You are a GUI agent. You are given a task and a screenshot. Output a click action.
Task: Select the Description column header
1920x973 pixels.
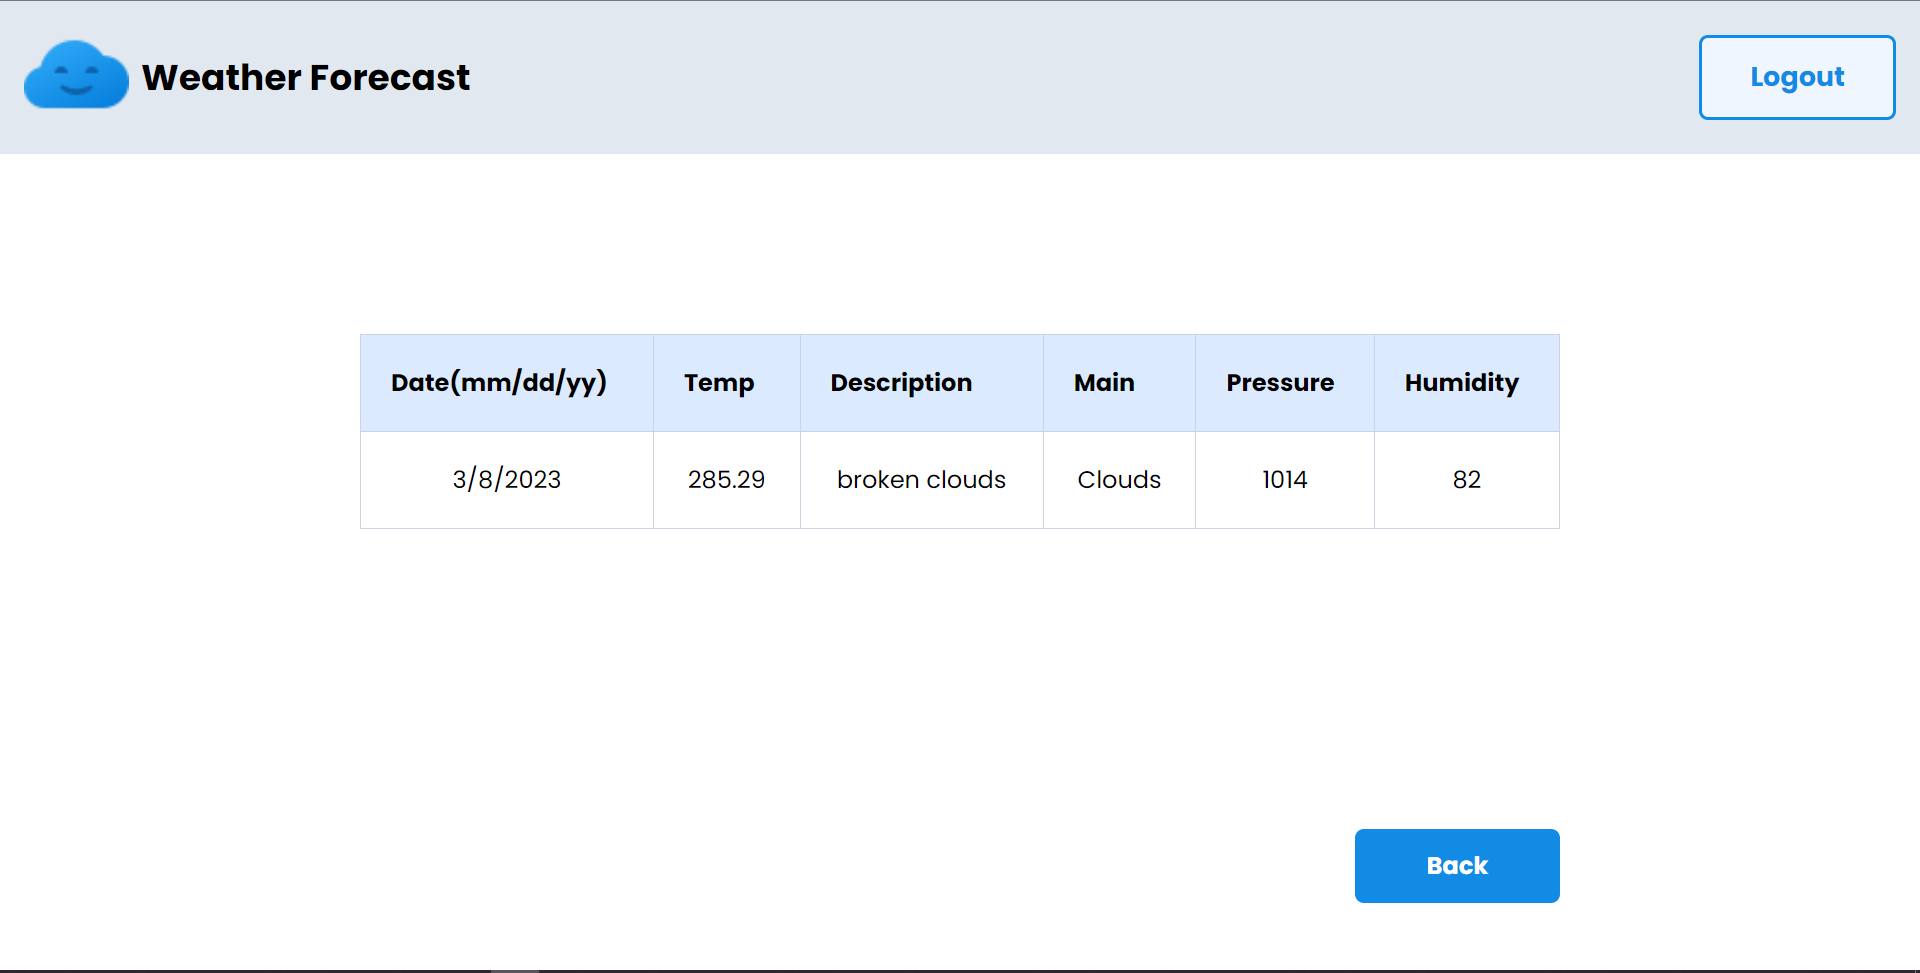click(x=922, y=383)
